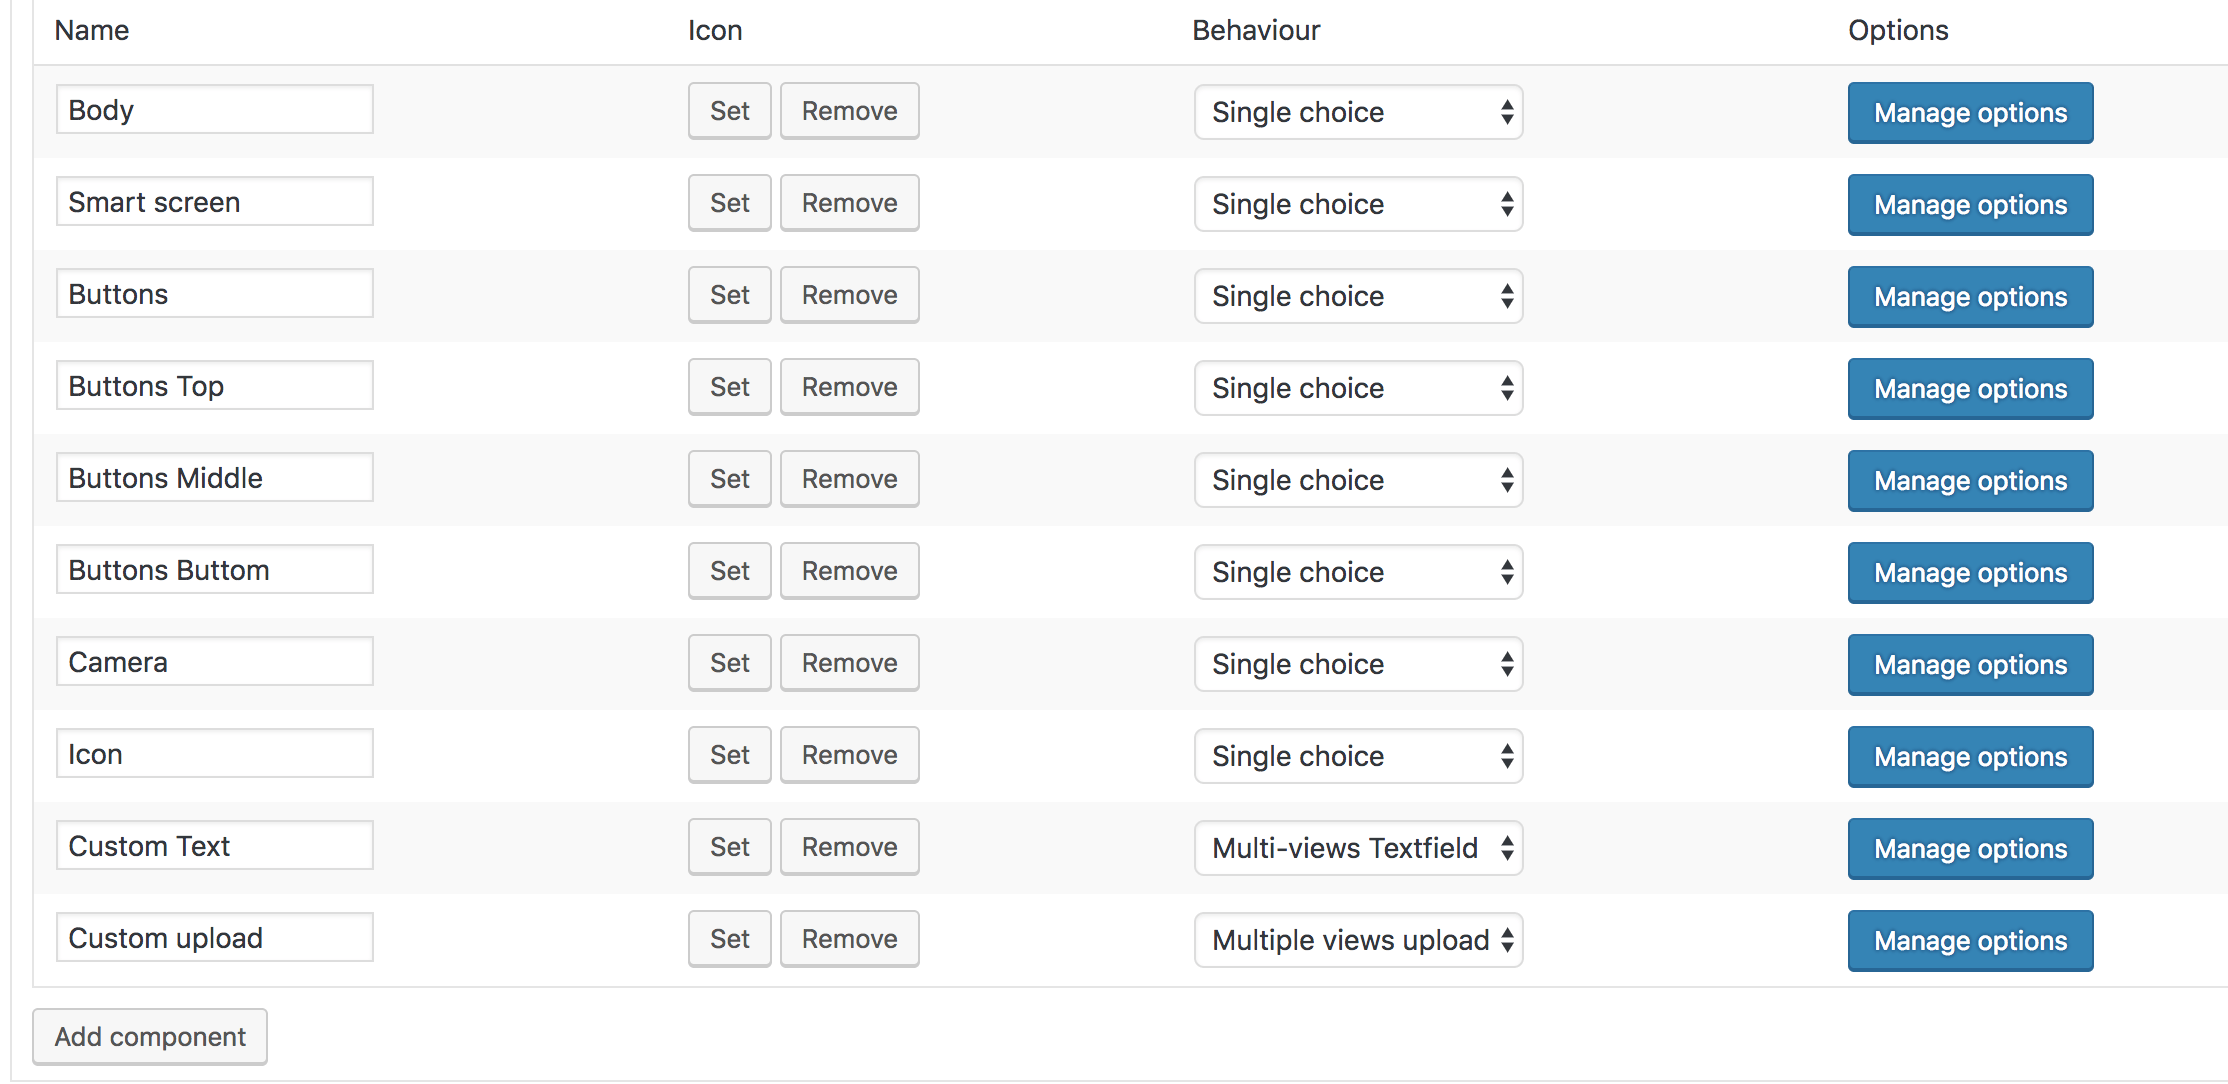The width and height of the screenshot is (2228, 1084).
Task: Set an icon for Buttons Top
Action: [730, 387]
